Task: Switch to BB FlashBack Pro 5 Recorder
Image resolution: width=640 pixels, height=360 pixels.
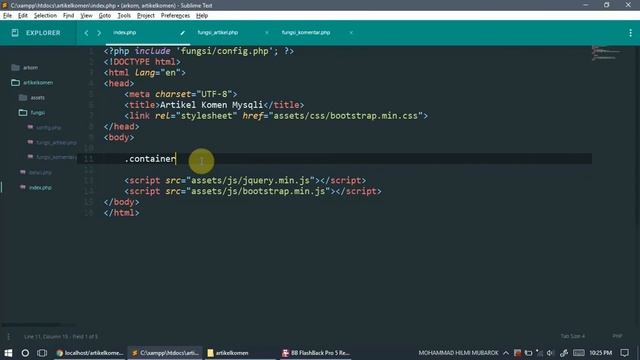Action: (316, 353)
